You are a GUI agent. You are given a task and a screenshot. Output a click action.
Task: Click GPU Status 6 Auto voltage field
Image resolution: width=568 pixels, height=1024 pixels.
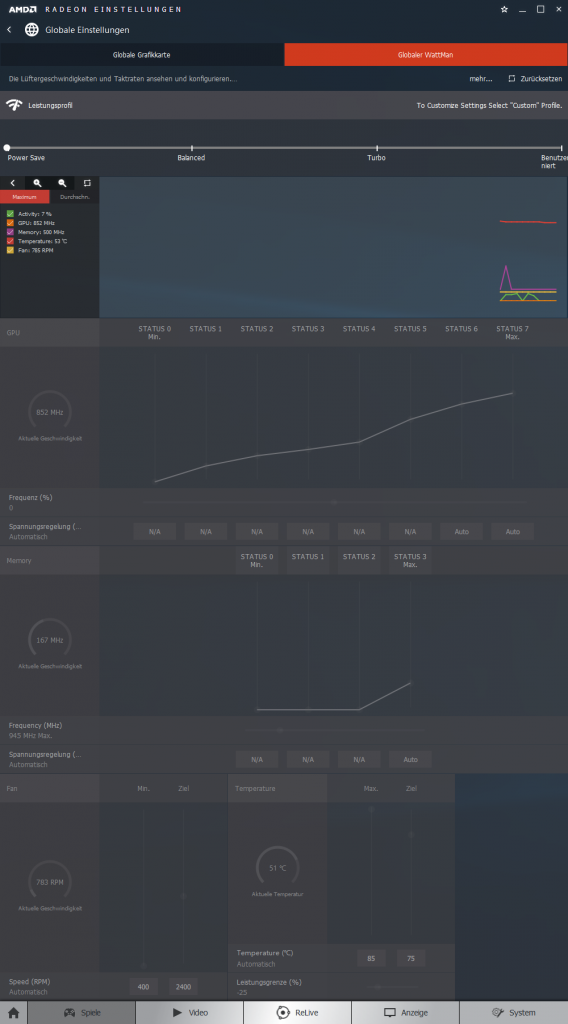coord(462,532)
